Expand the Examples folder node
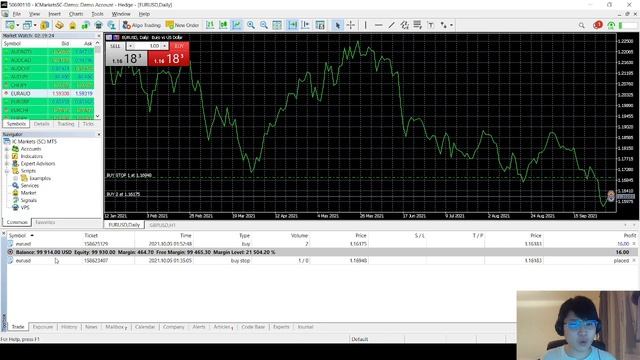Image resolution: width=640 pixels, height=360 pixels. pyautogui.click(x=16, y=178)
